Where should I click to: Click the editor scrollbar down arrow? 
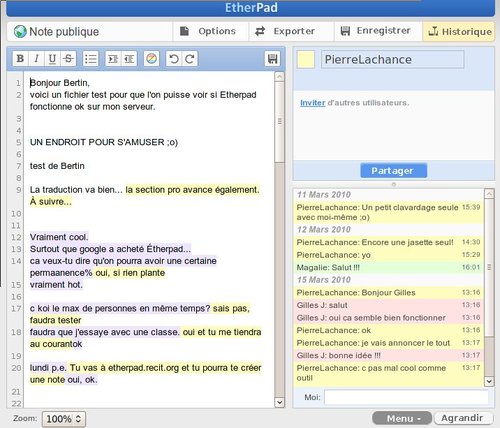click(280, 402)
